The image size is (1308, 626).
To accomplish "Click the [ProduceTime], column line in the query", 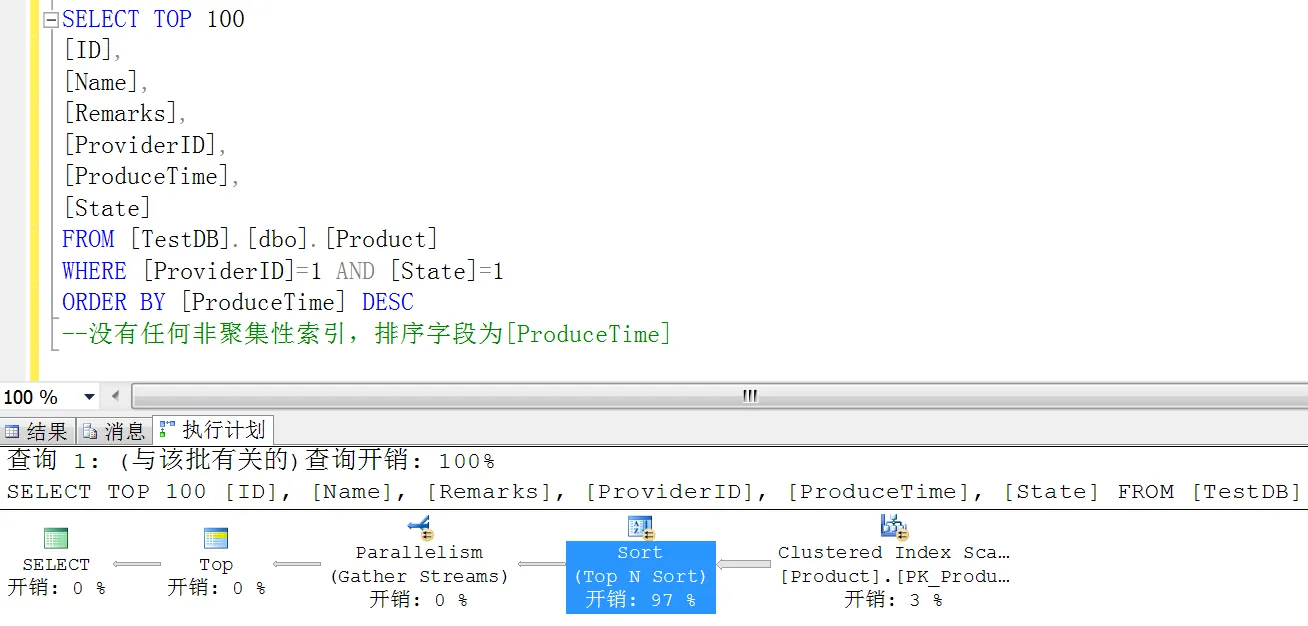I will (x=152, y=177).
